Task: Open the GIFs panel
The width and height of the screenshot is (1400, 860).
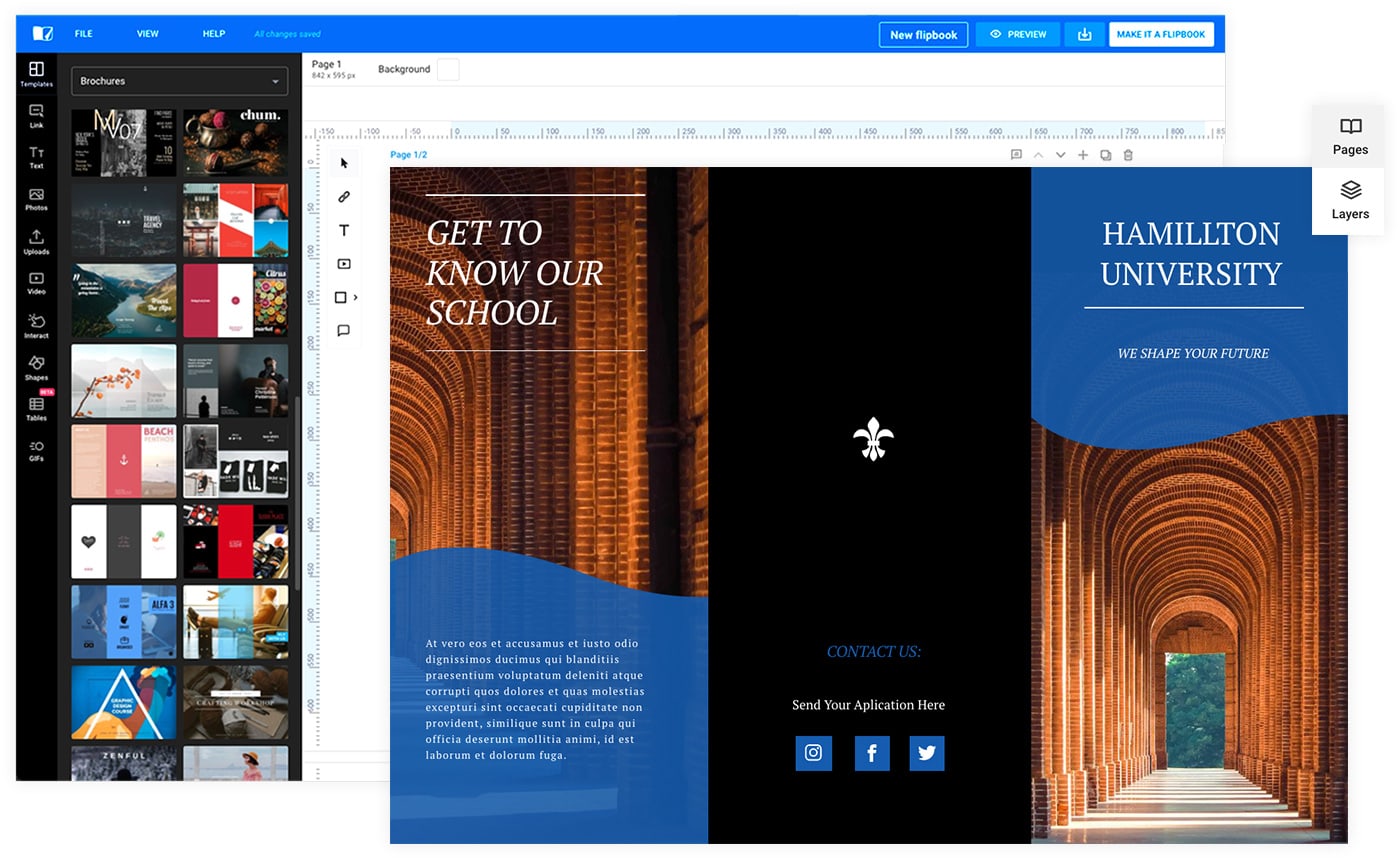Action: tap(36, 451)
